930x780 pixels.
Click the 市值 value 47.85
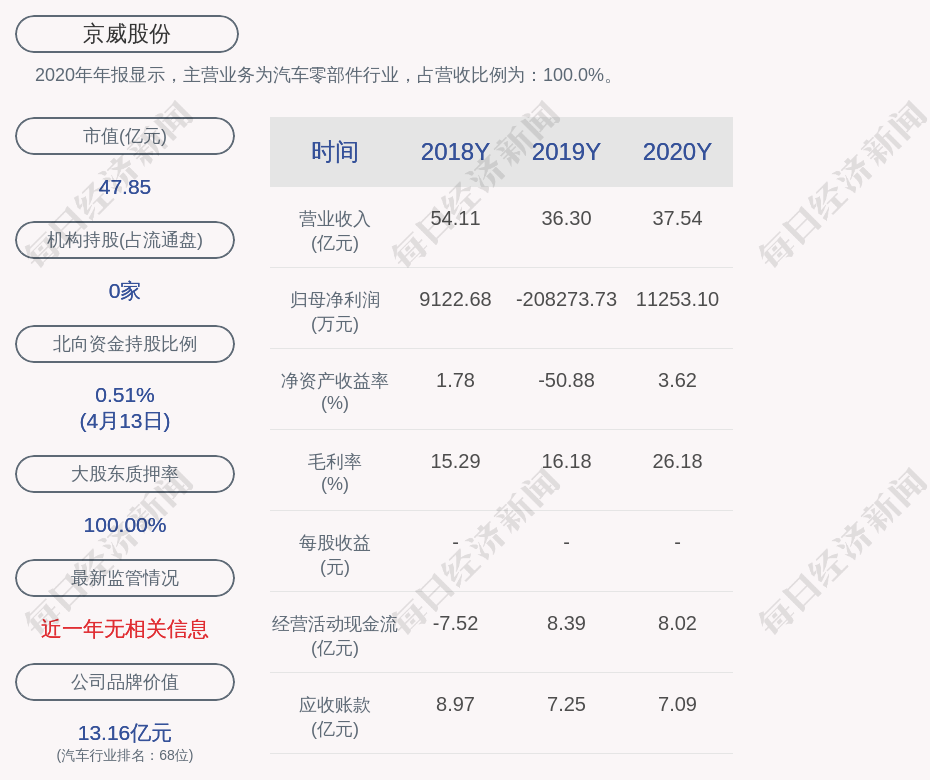click(125, 187)
